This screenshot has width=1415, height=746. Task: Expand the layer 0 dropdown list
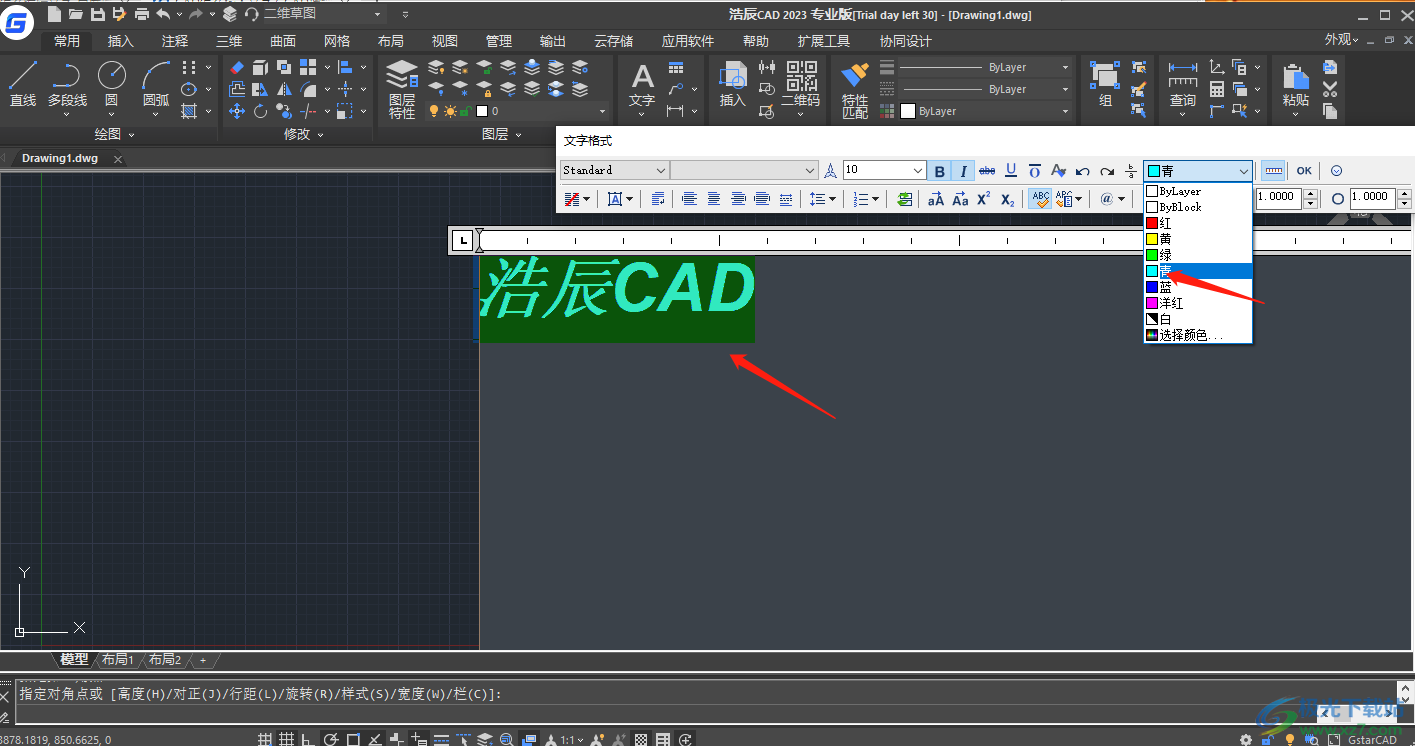(602, 112)
